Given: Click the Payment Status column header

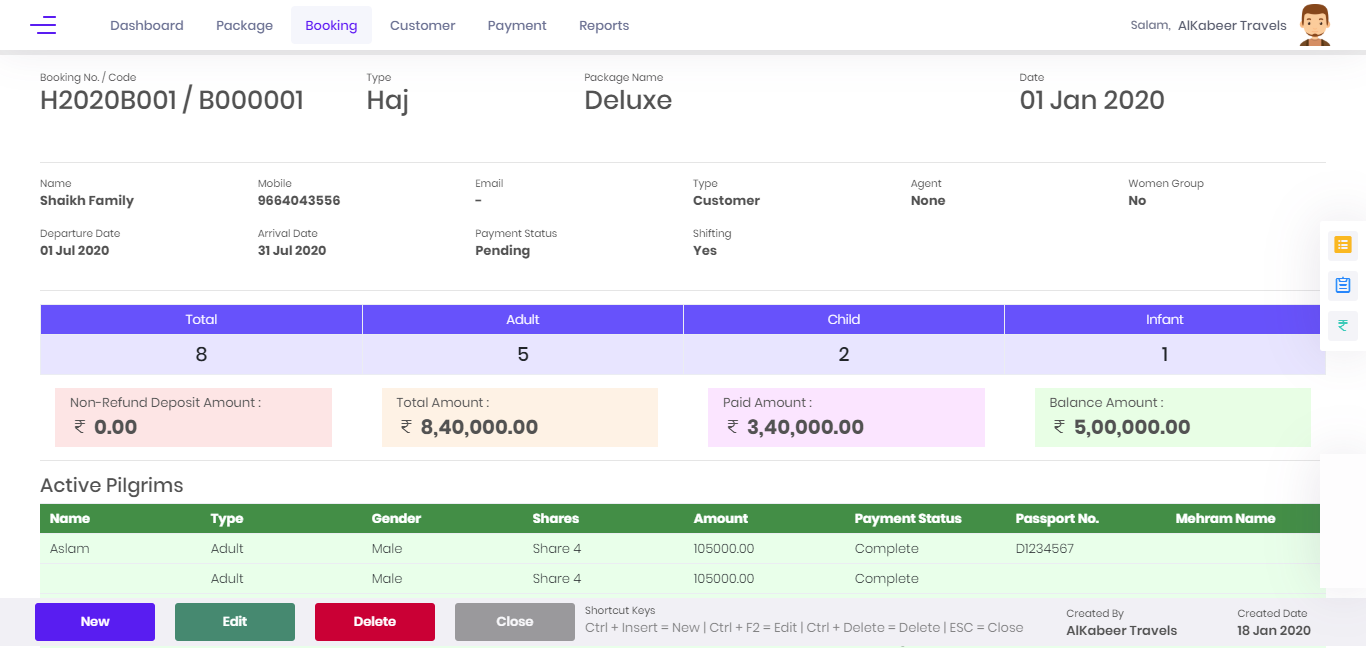Looking at the screenshot, I should point(907,519).
